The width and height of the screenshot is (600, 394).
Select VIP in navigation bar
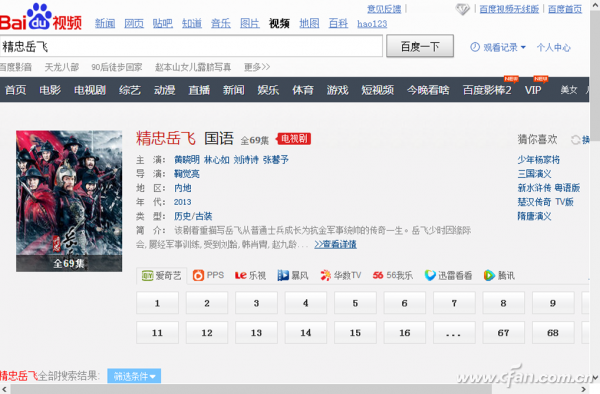click(x=533, y=90)
